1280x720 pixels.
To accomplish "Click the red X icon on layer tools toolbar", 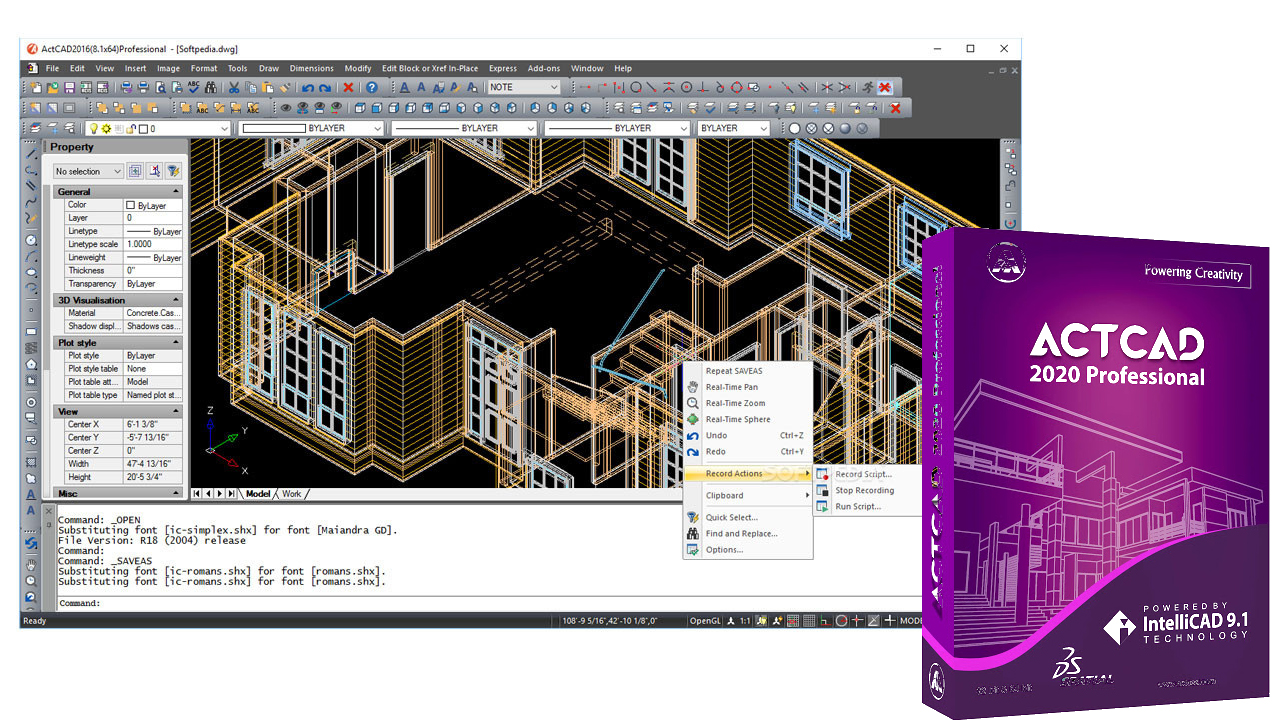I will [894, 107].
